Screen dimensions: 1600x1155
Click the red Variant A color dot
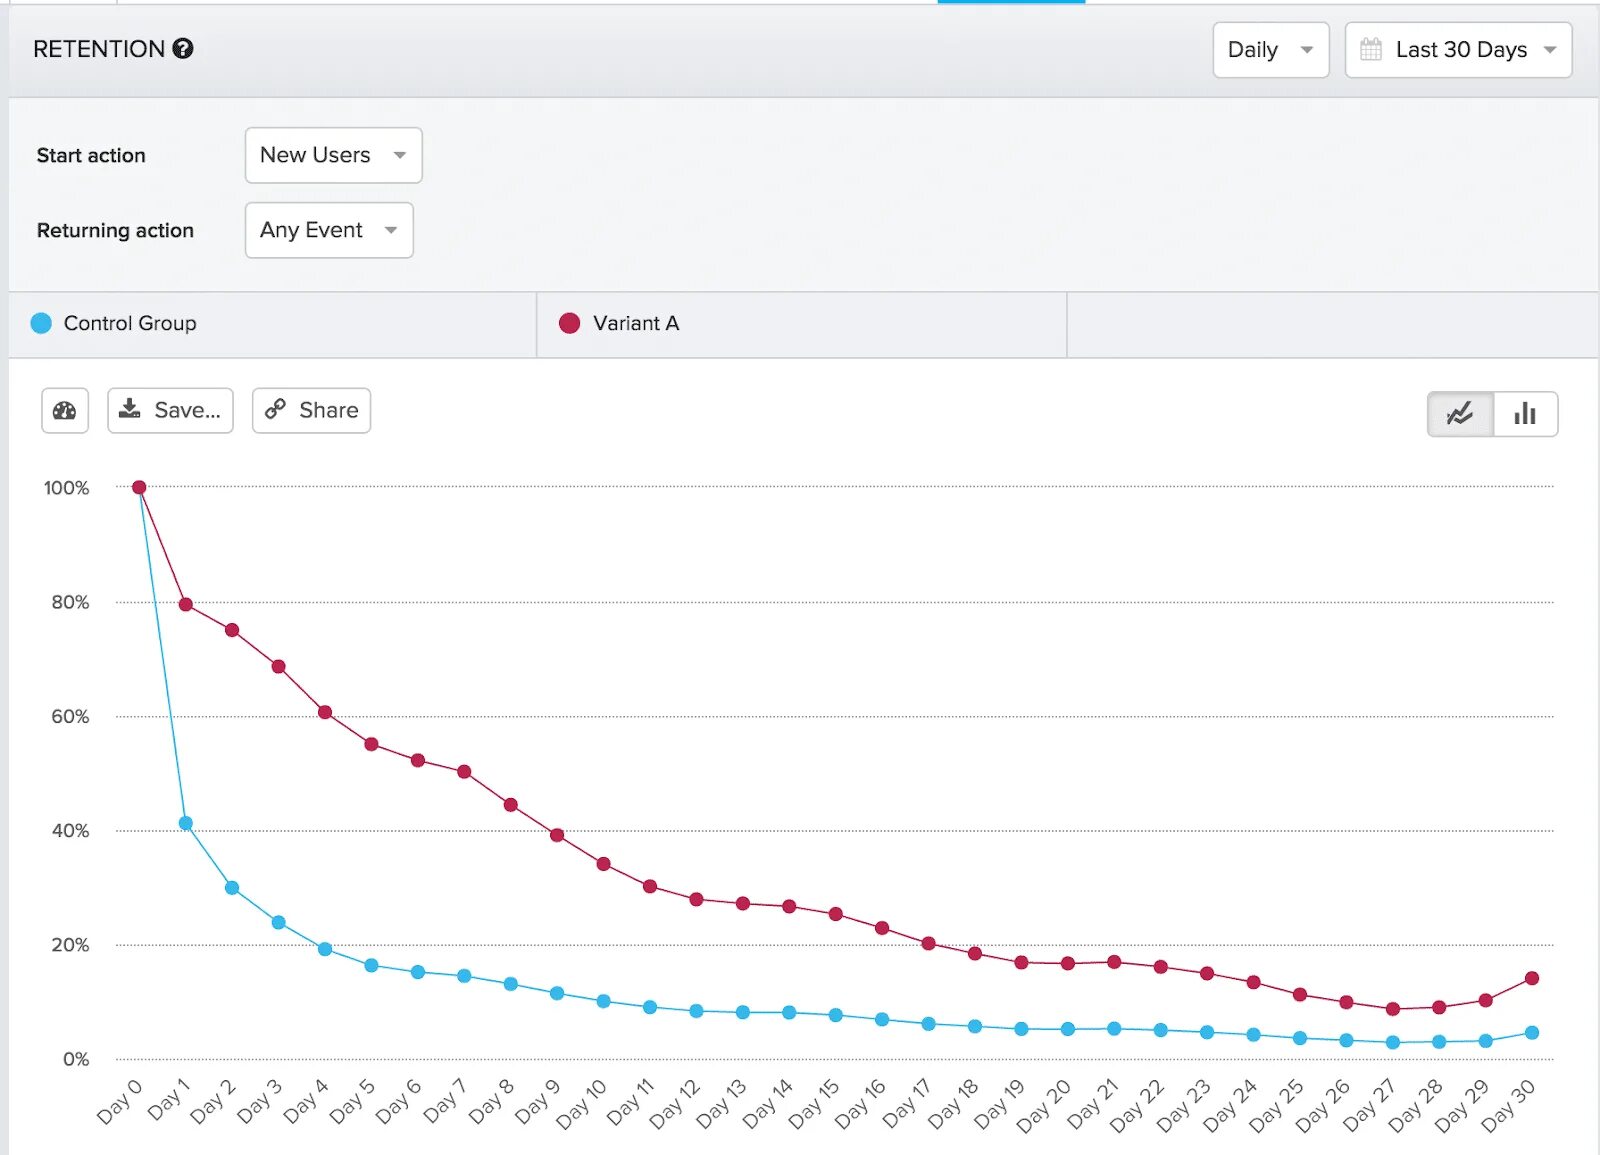pyautogui.click(x=569, y=323)
